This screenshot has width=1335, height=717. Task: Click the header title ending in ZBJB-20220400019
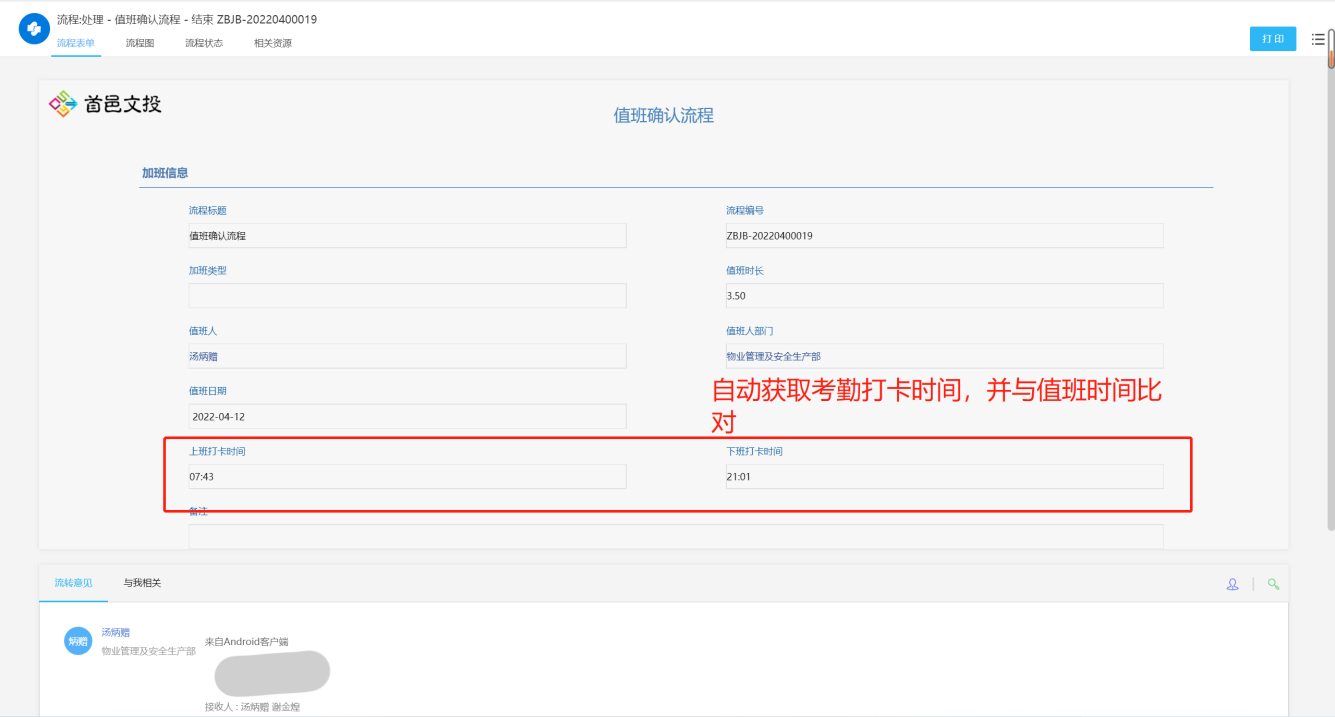pyautogui.click(x=187, y=20)
